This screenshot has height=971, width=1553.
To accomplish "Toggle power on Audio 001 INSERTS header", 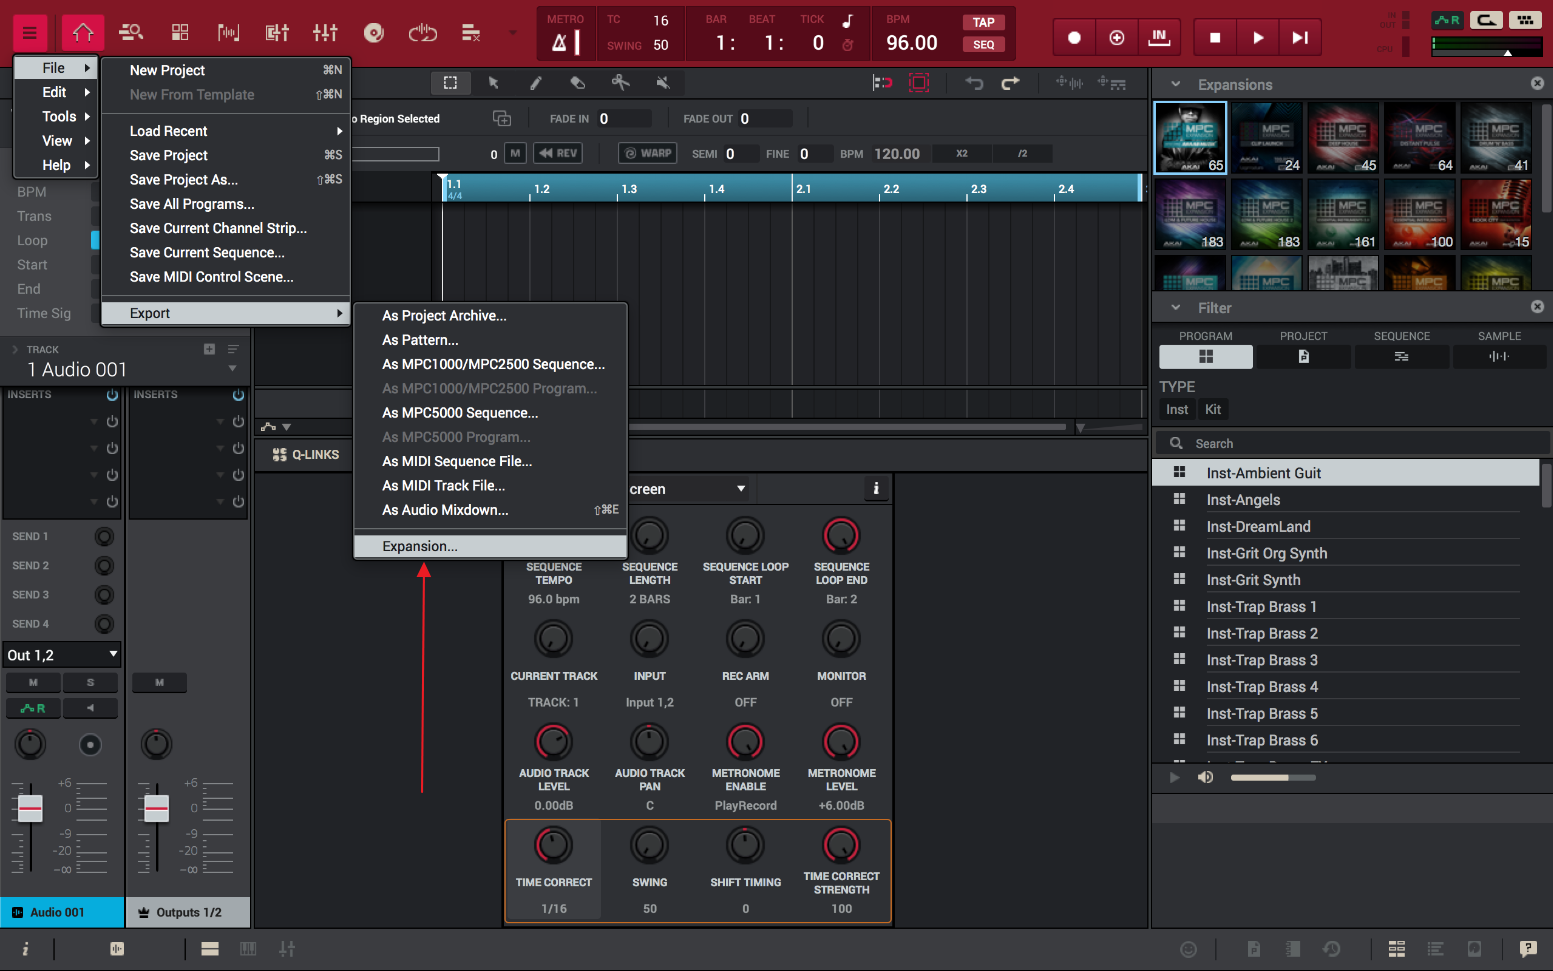I will 112,395.
